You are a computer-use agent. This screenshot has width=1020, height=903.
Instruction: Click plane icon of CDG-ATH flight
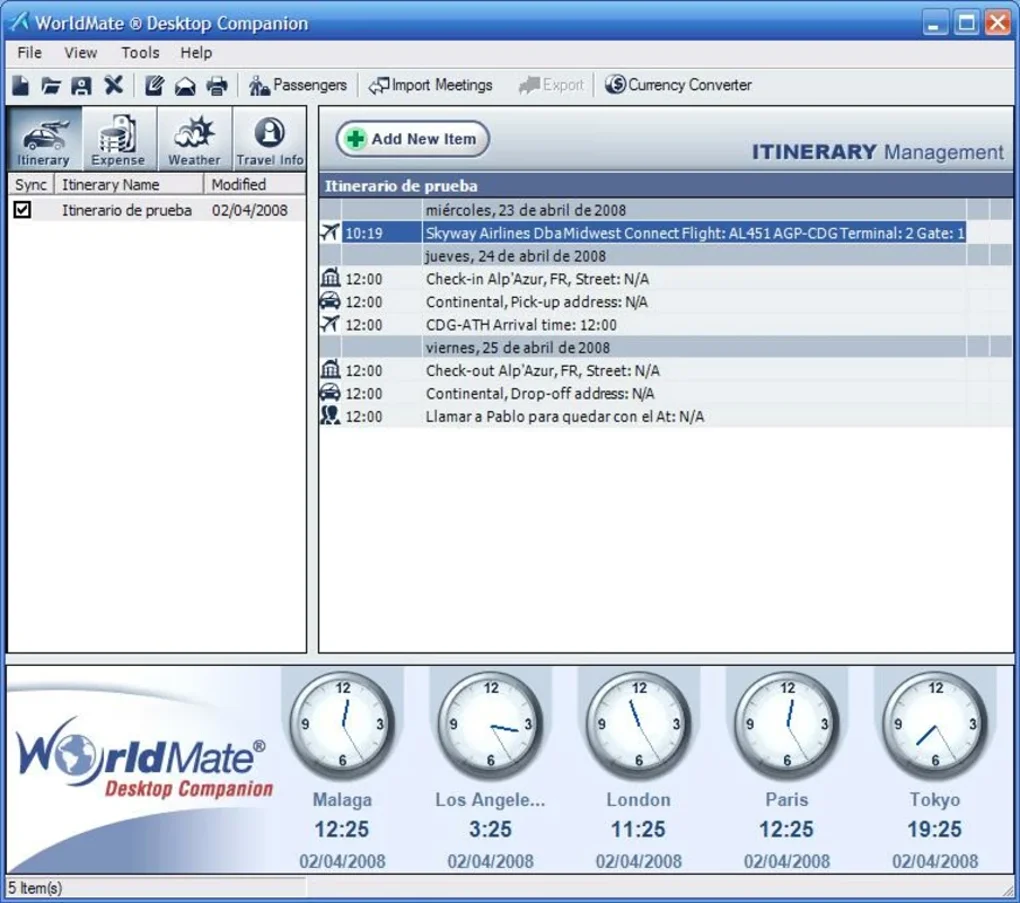pyautogui.click(x=330, y=323)
